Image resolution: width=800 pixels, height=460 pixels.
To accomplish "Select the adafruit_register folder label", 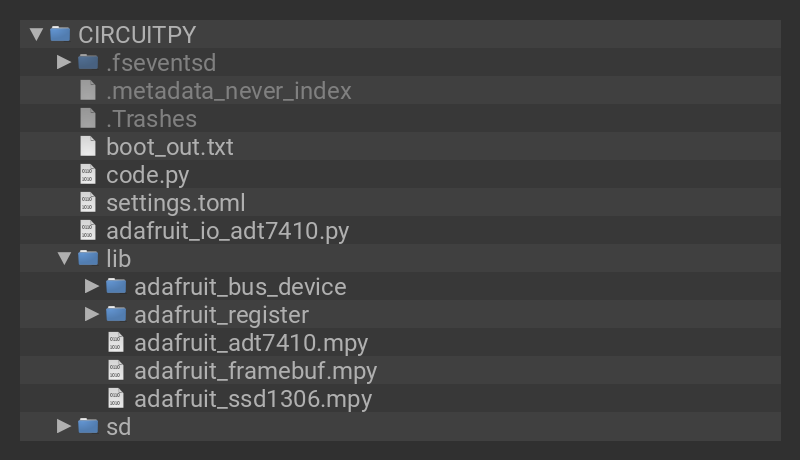I will tap(221, 314).
